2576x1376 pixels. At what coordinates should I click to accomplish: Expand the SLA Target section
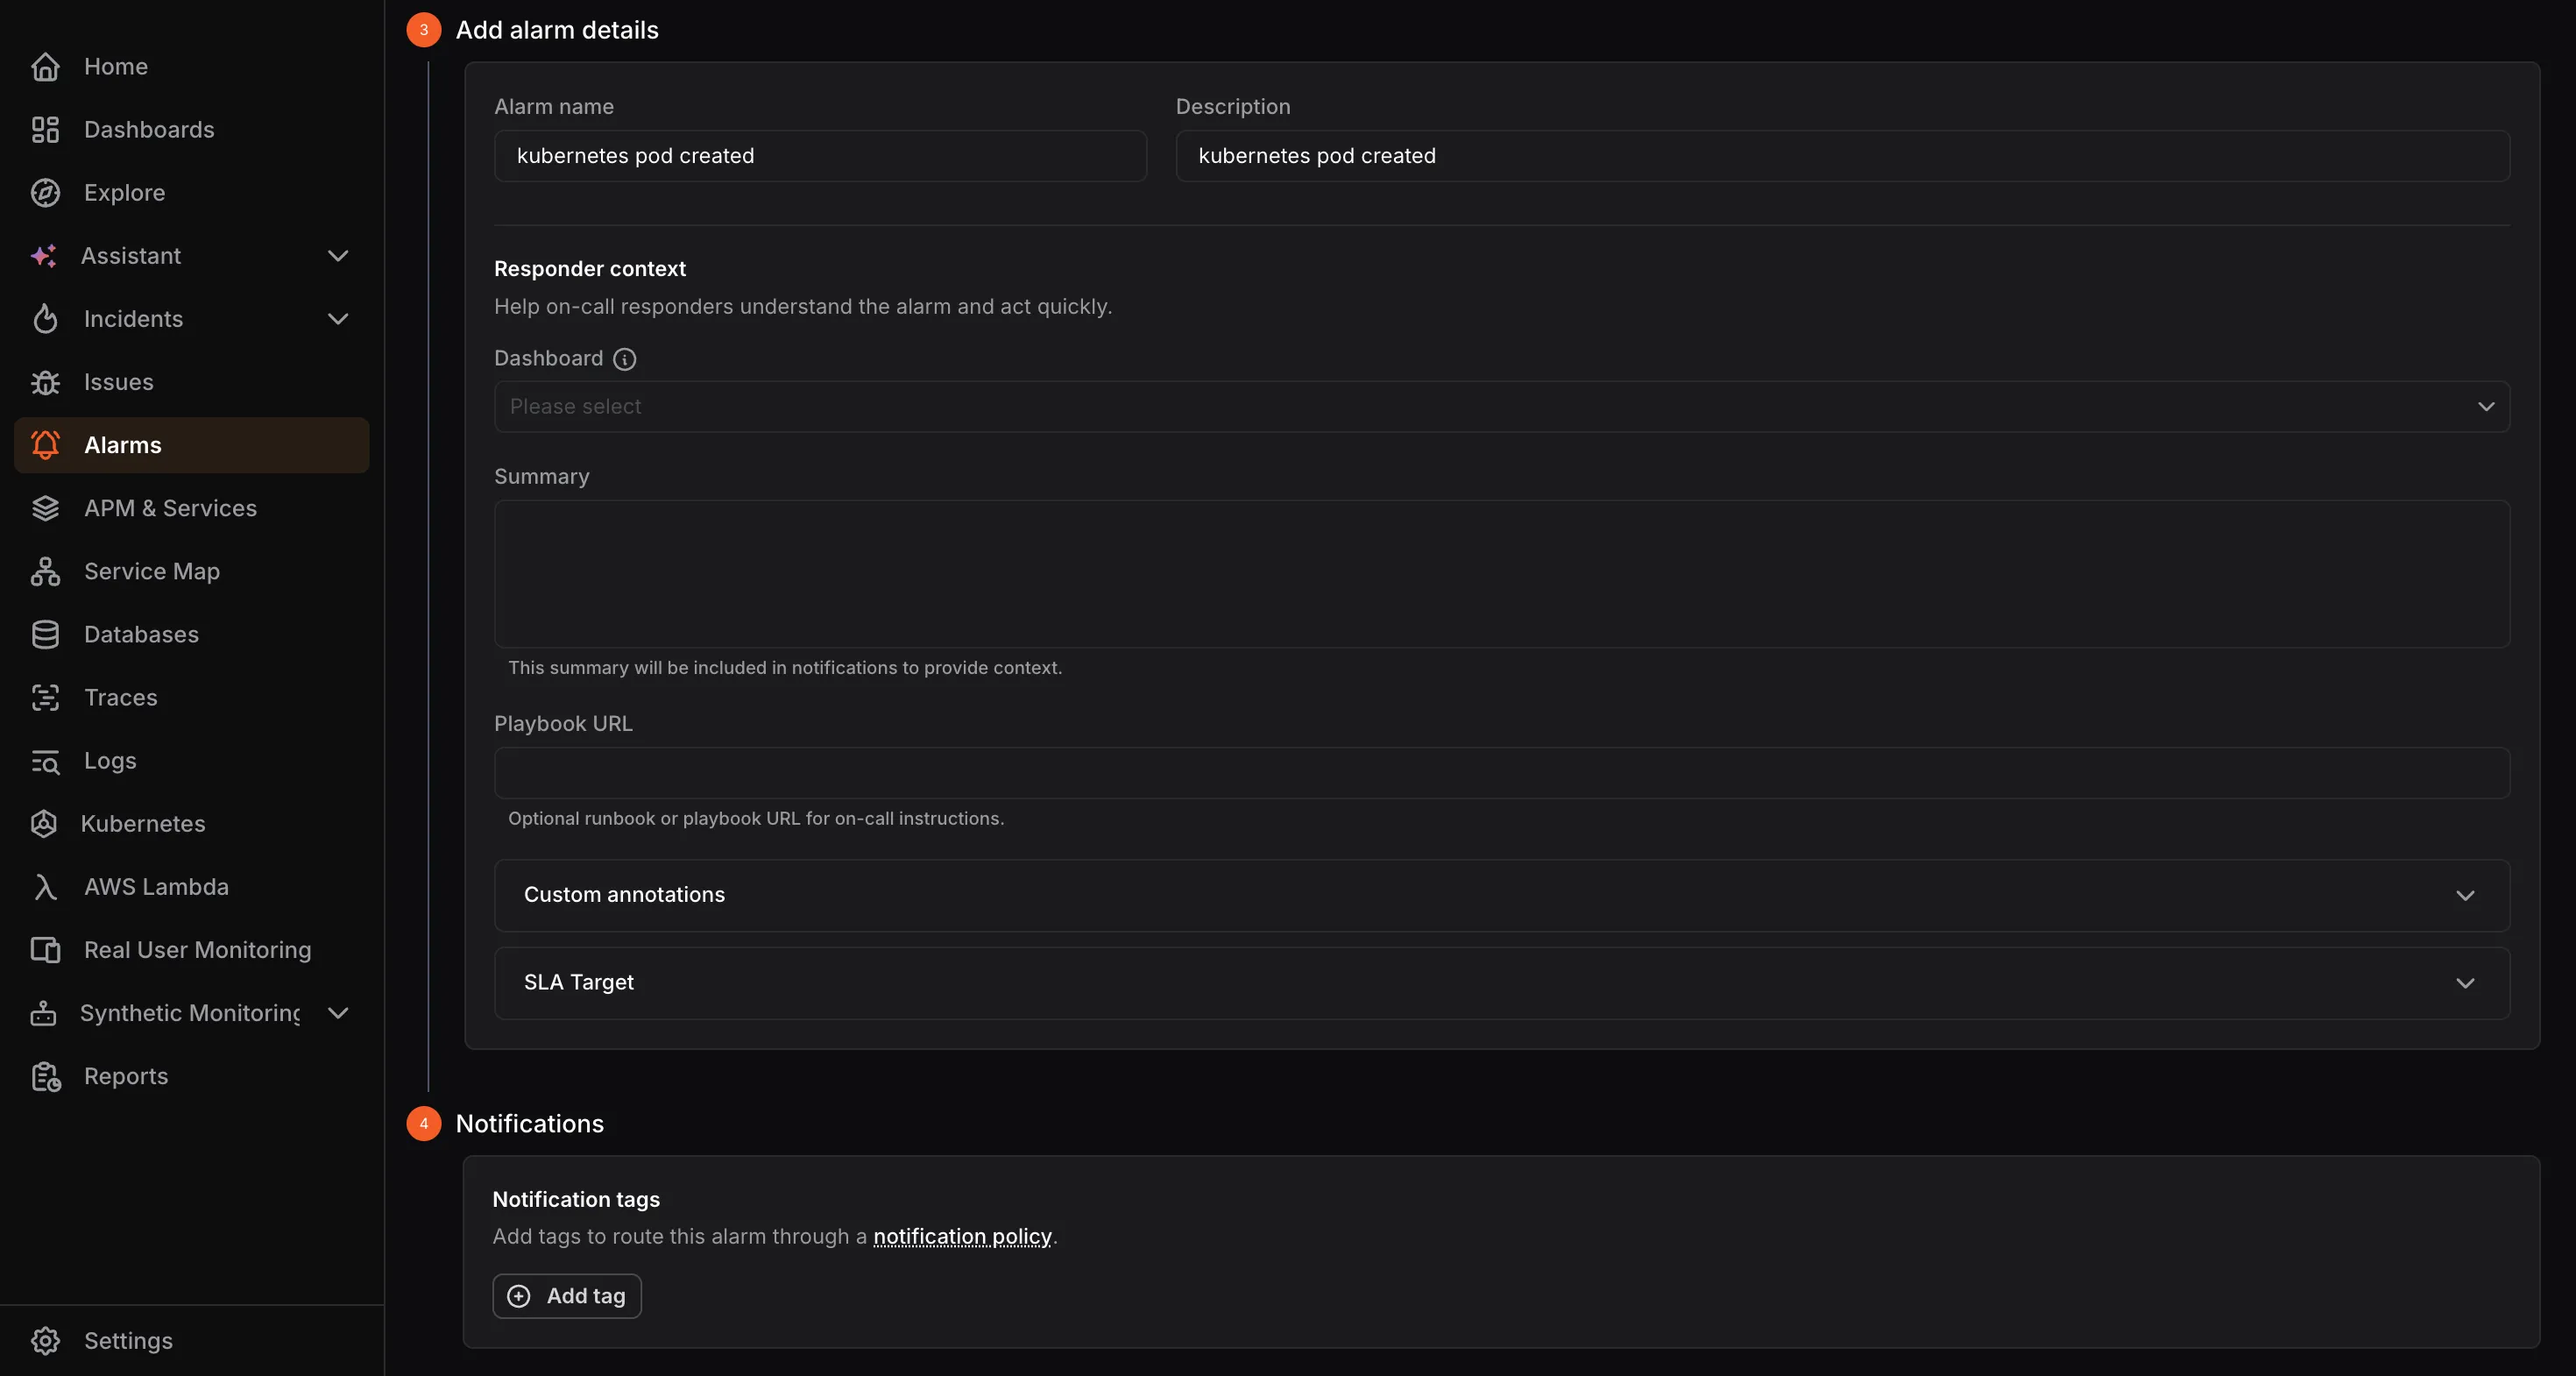coord(1501,983)
